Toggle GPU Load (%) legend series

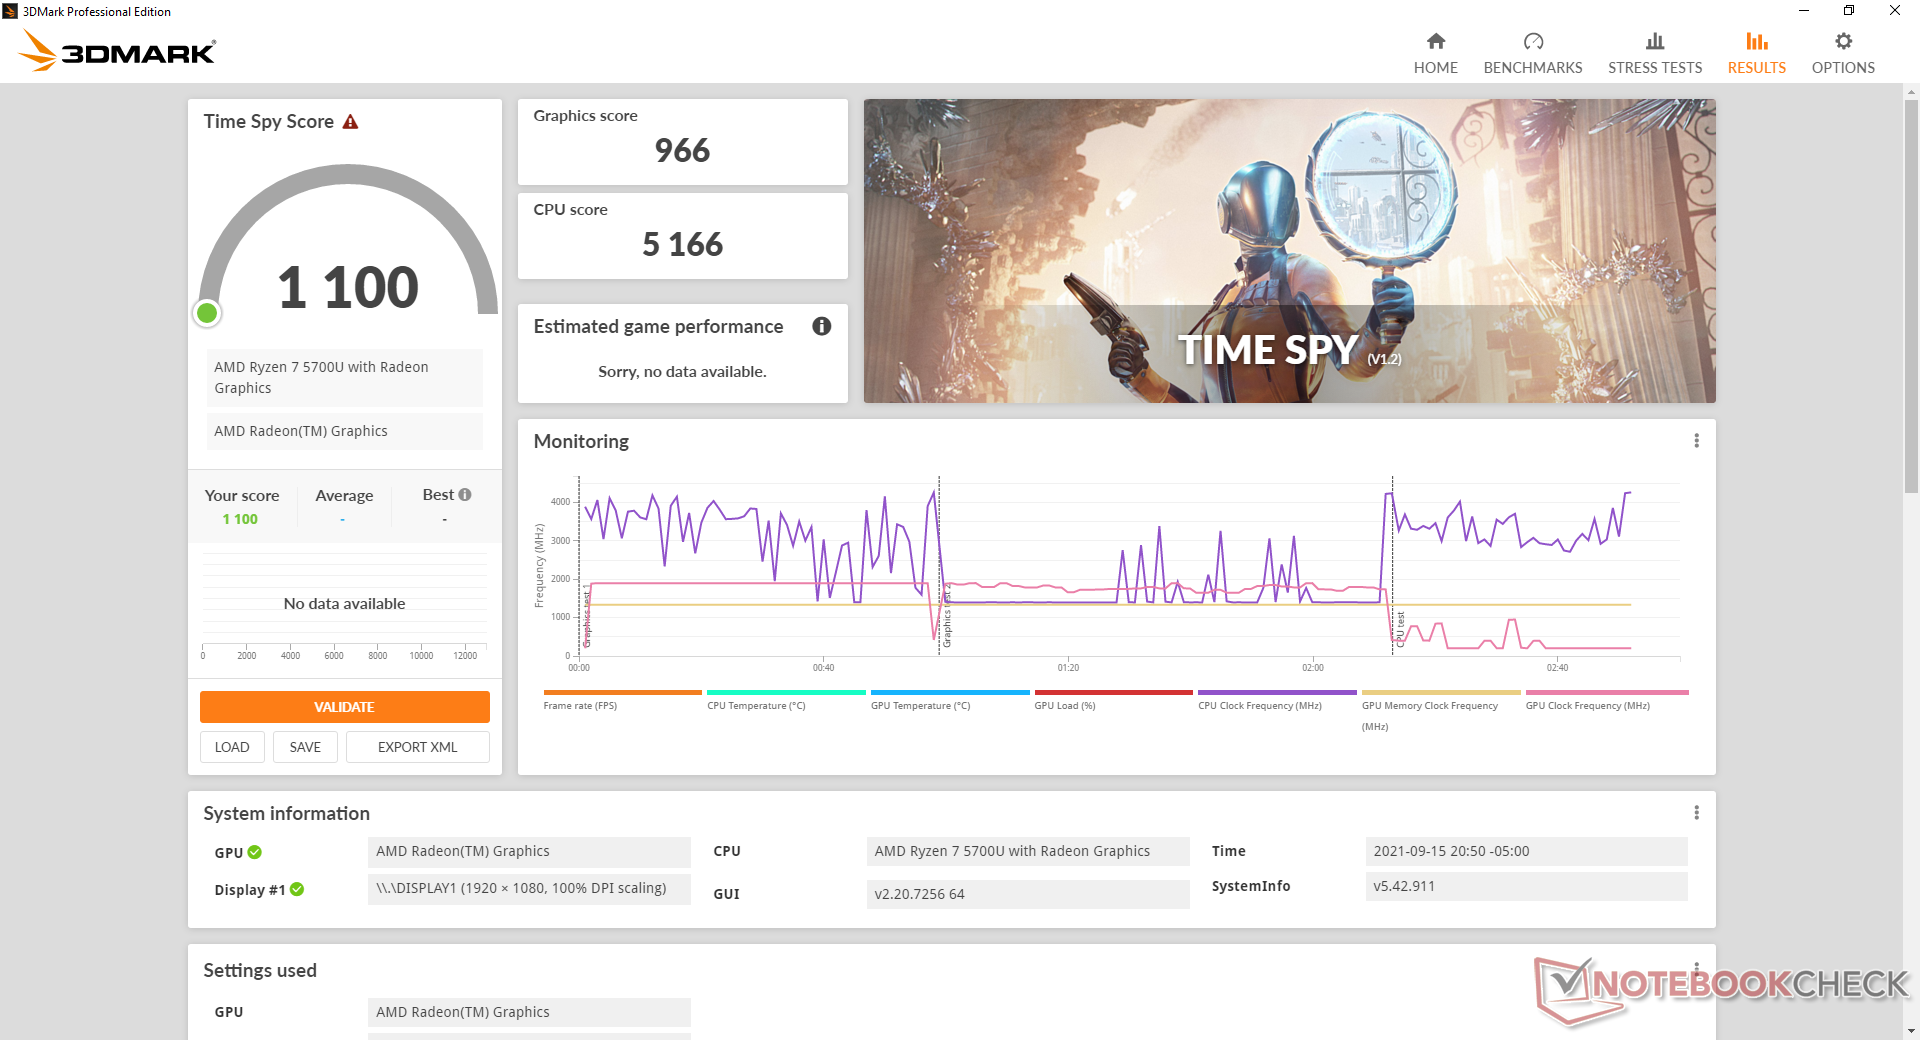click(1113, 699)
